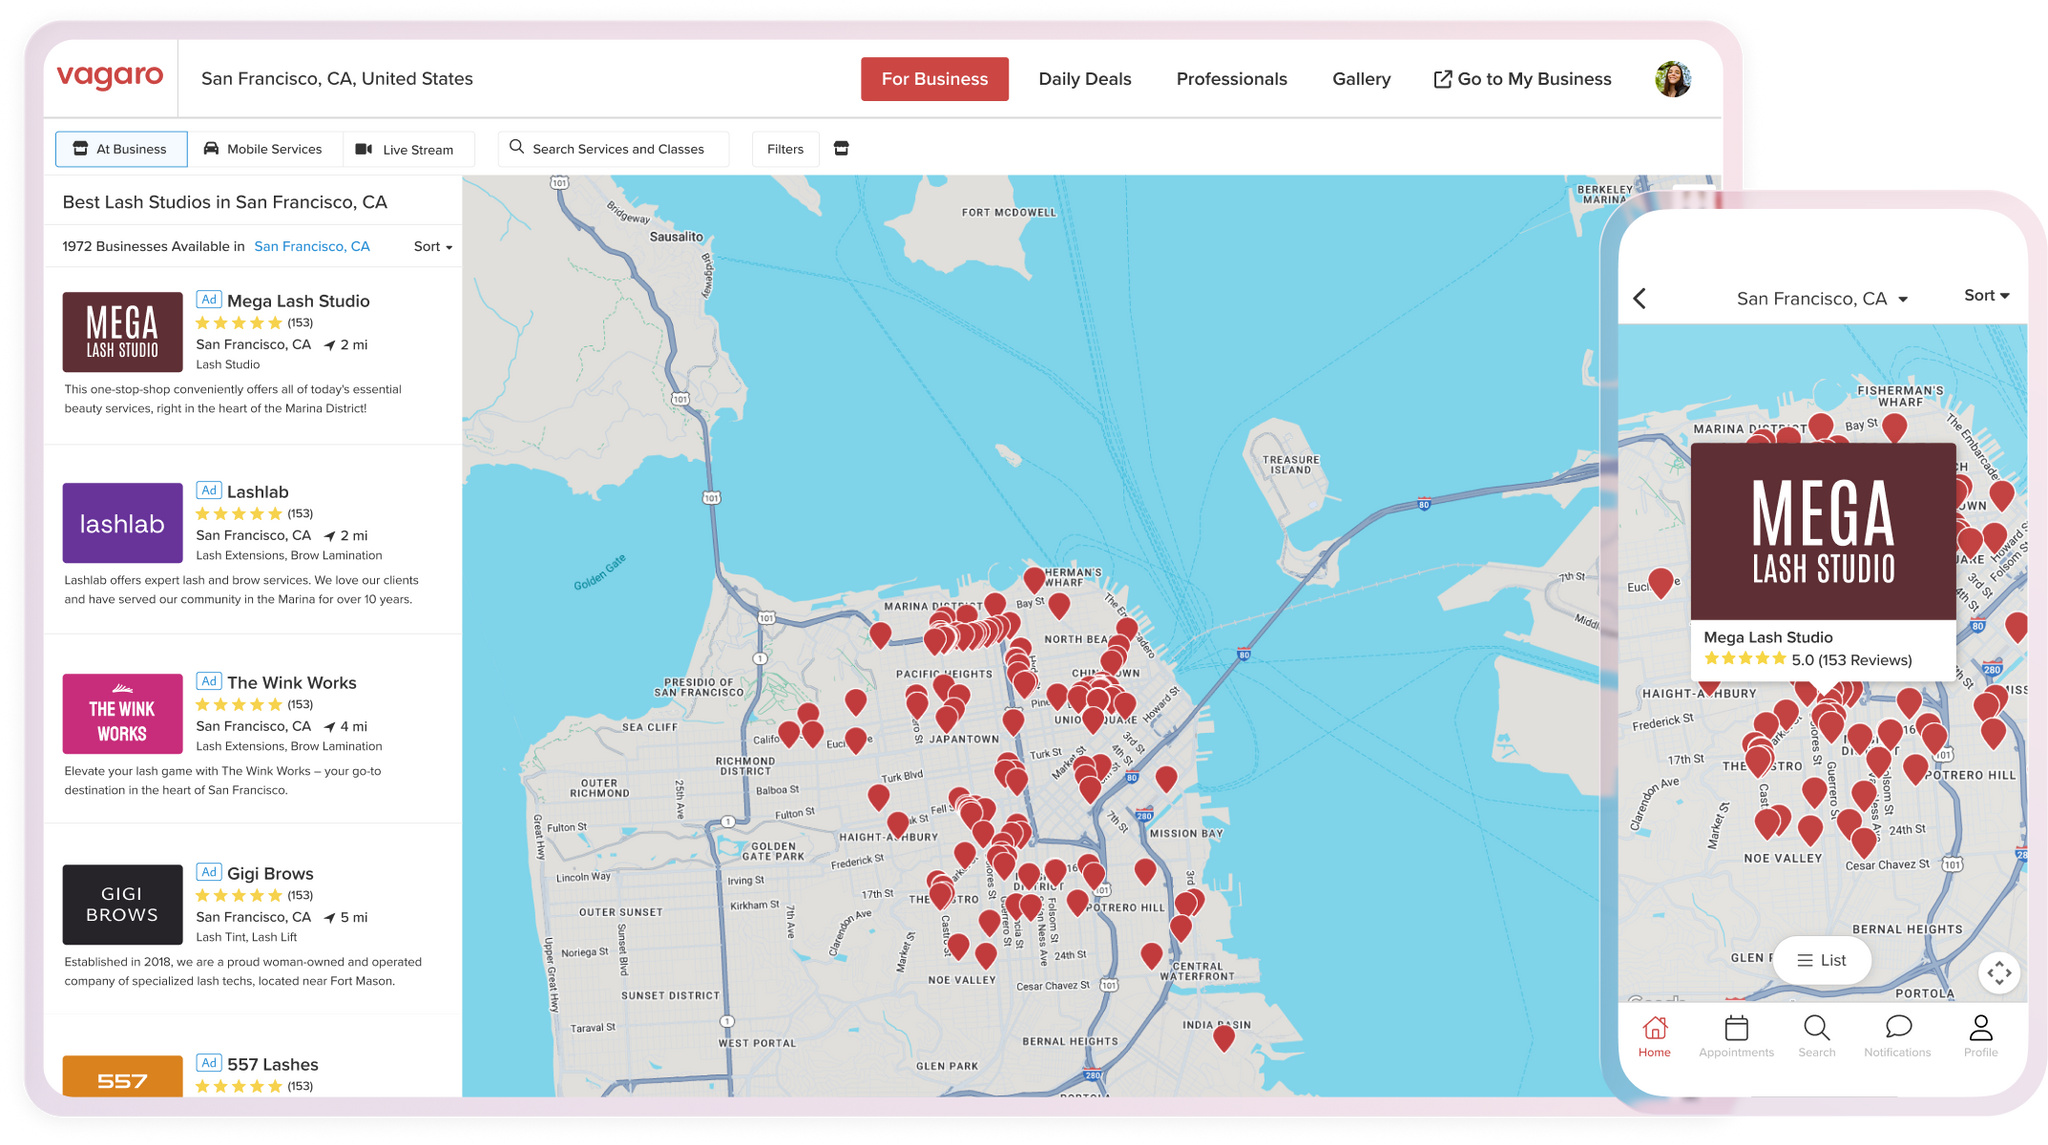Open the Sort dropdown on the phone

(x=1986, y=296)
